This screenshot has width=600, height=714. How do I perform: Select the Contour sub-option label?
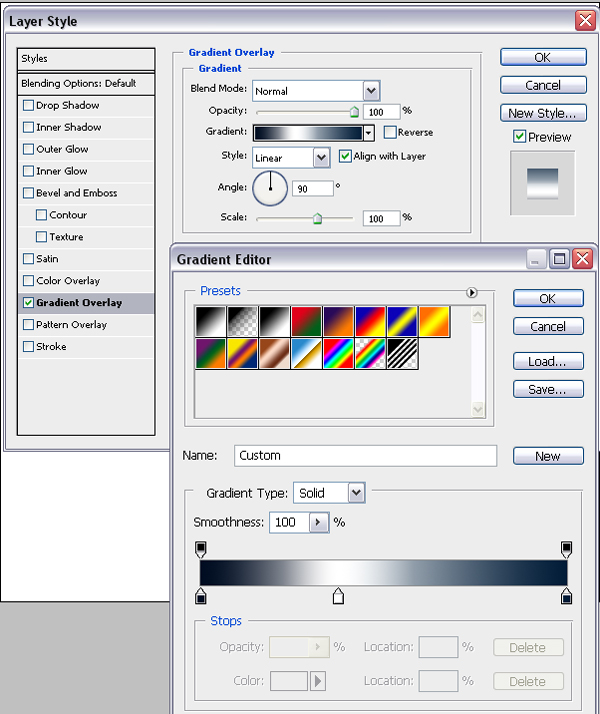coord(68,215)
